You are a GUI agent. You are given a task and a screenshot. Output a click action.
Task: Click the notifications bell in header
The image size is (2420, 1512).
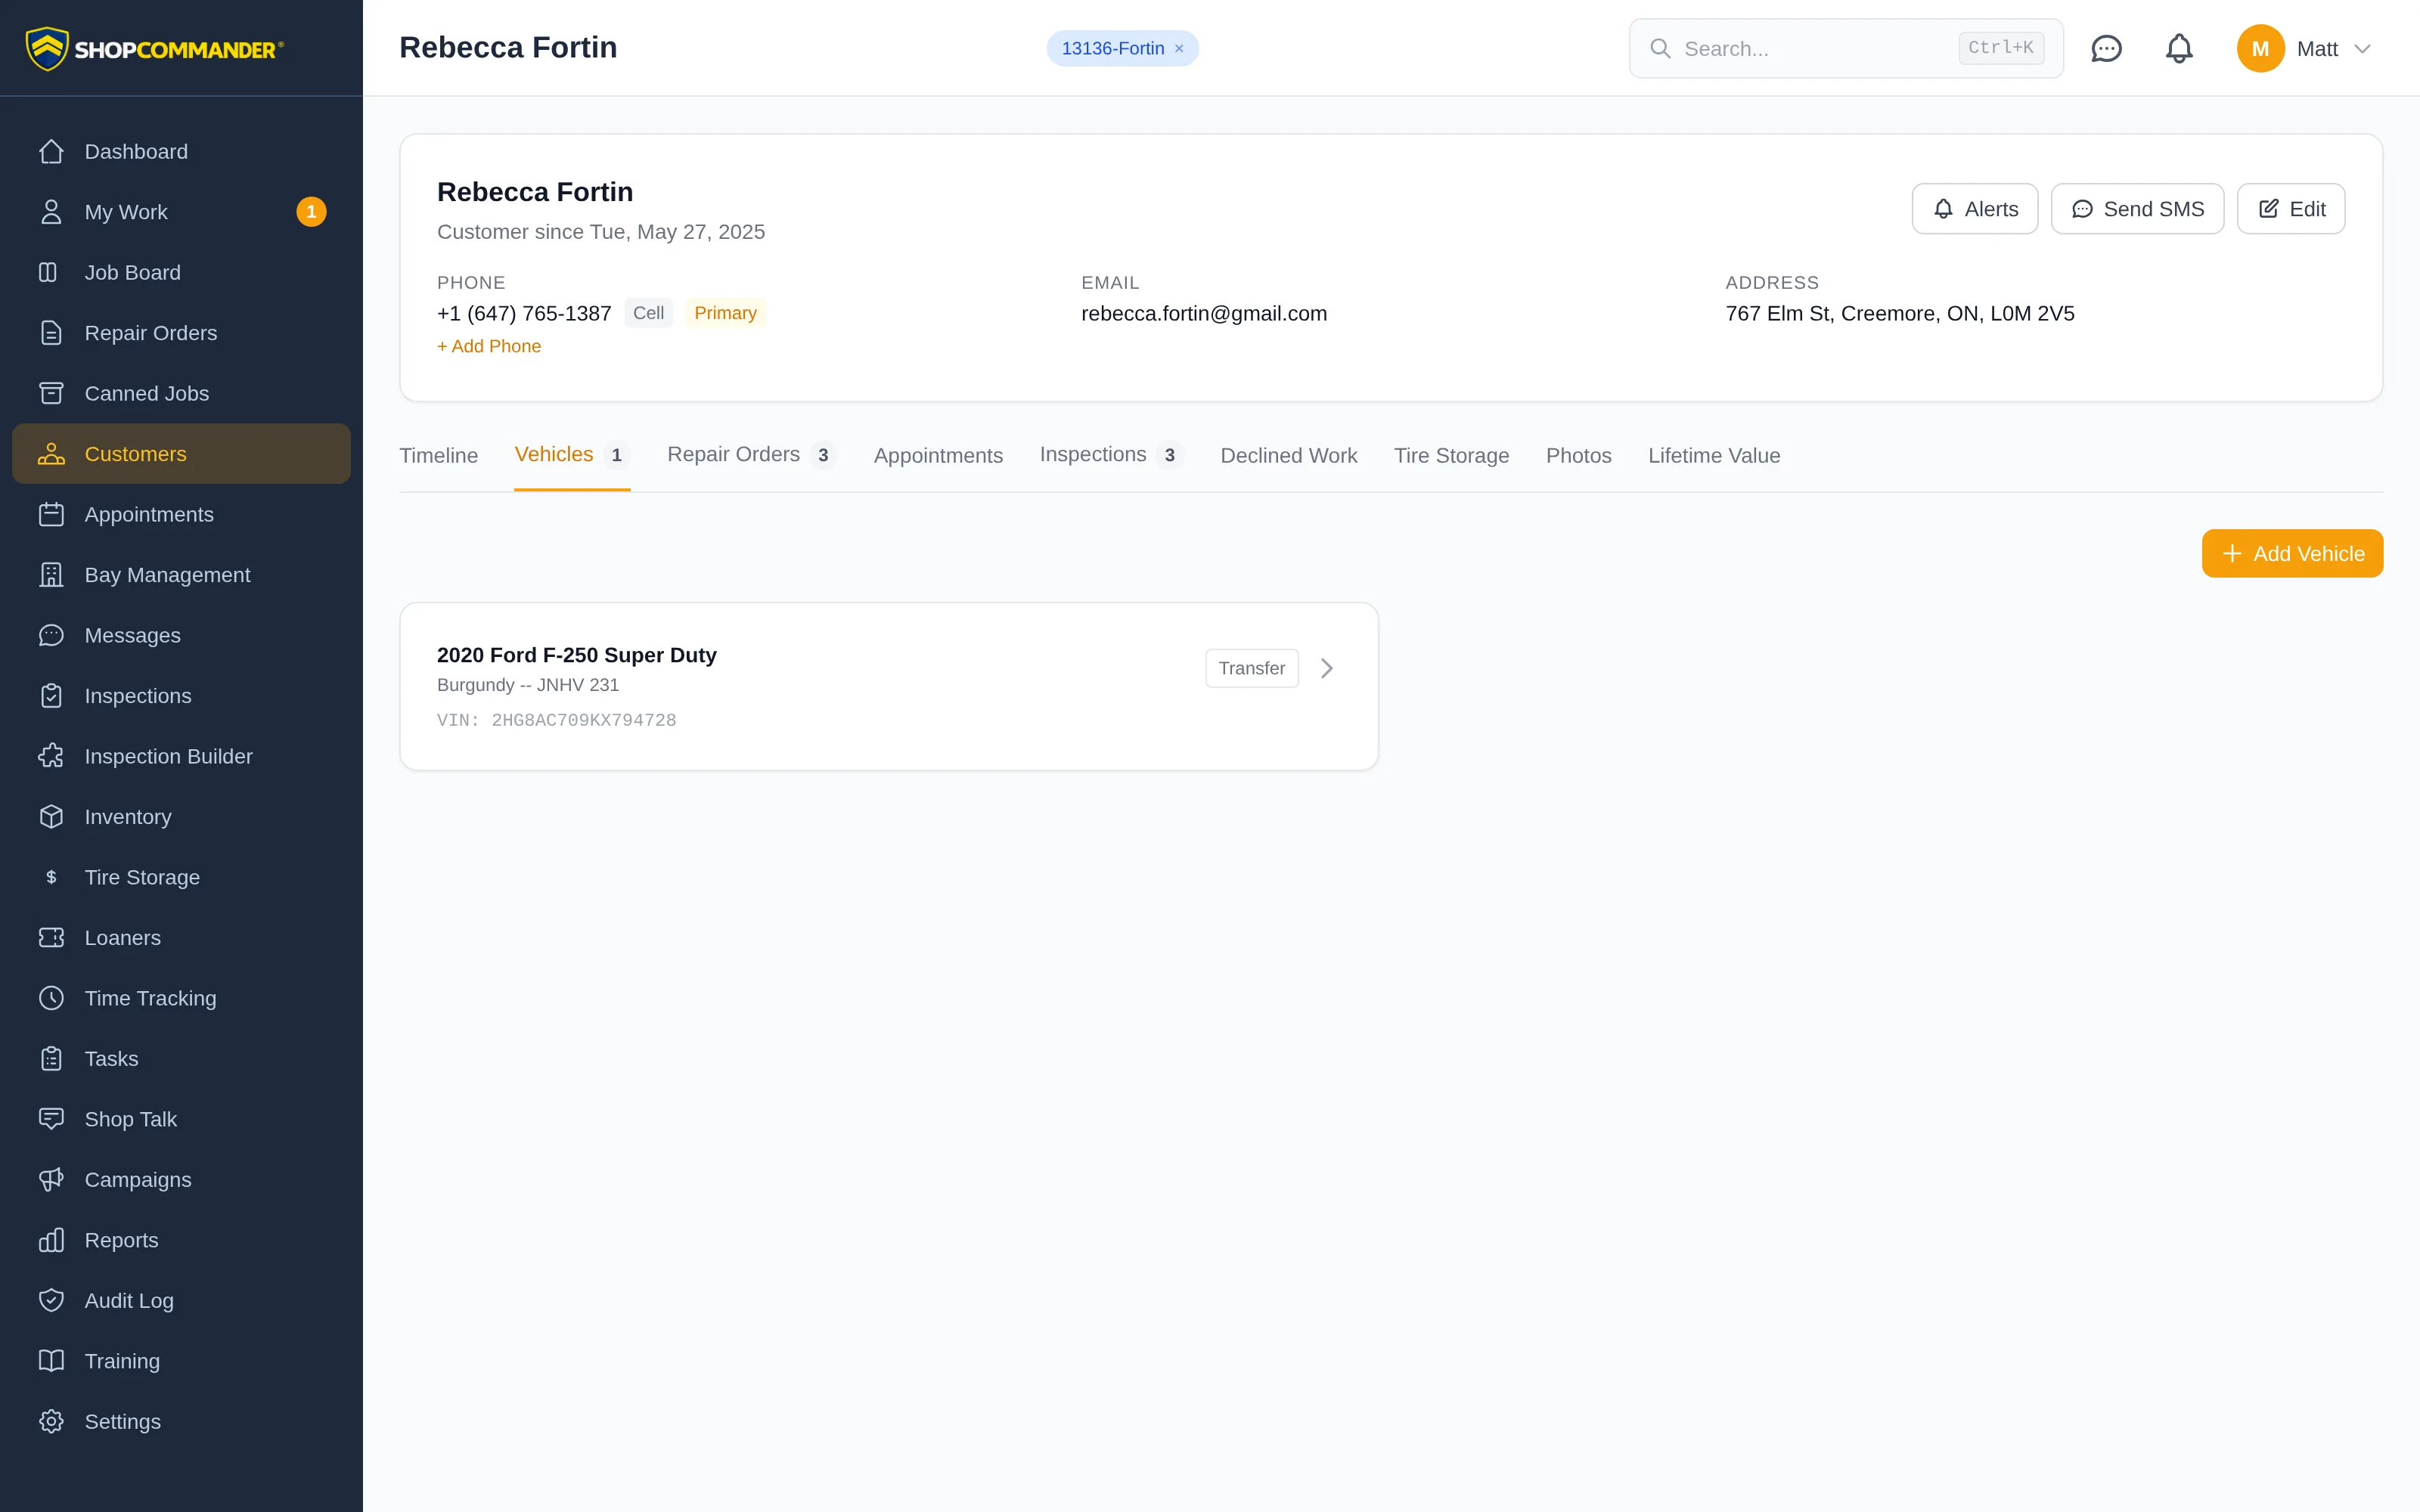2179,48
